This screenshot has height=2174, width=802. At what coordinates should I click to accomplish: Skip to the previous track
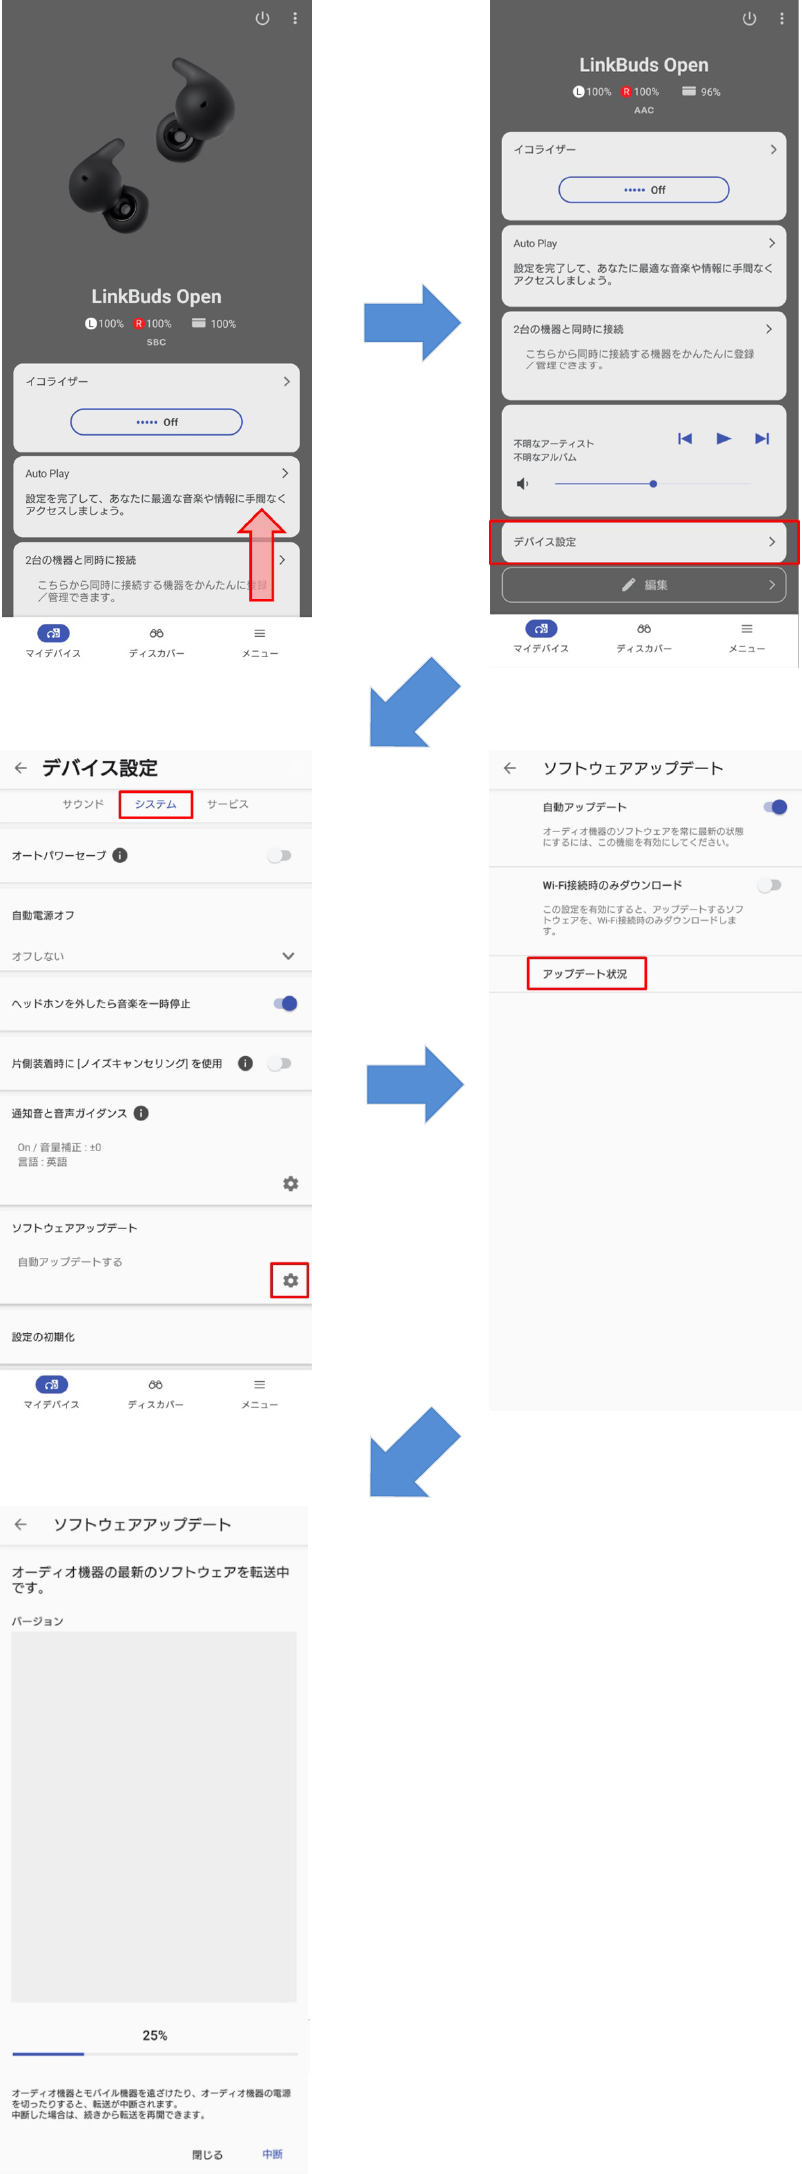pos(685,438)
